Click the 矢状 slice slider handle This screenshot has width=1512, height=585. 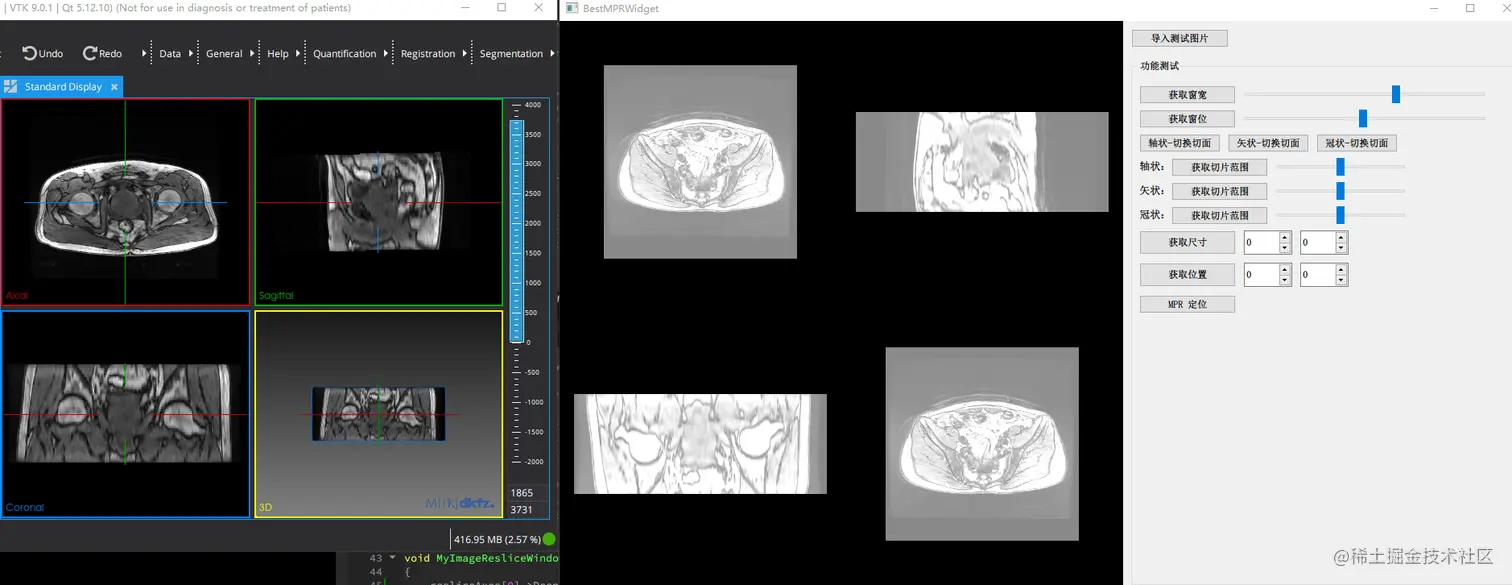pos(1340,191)
